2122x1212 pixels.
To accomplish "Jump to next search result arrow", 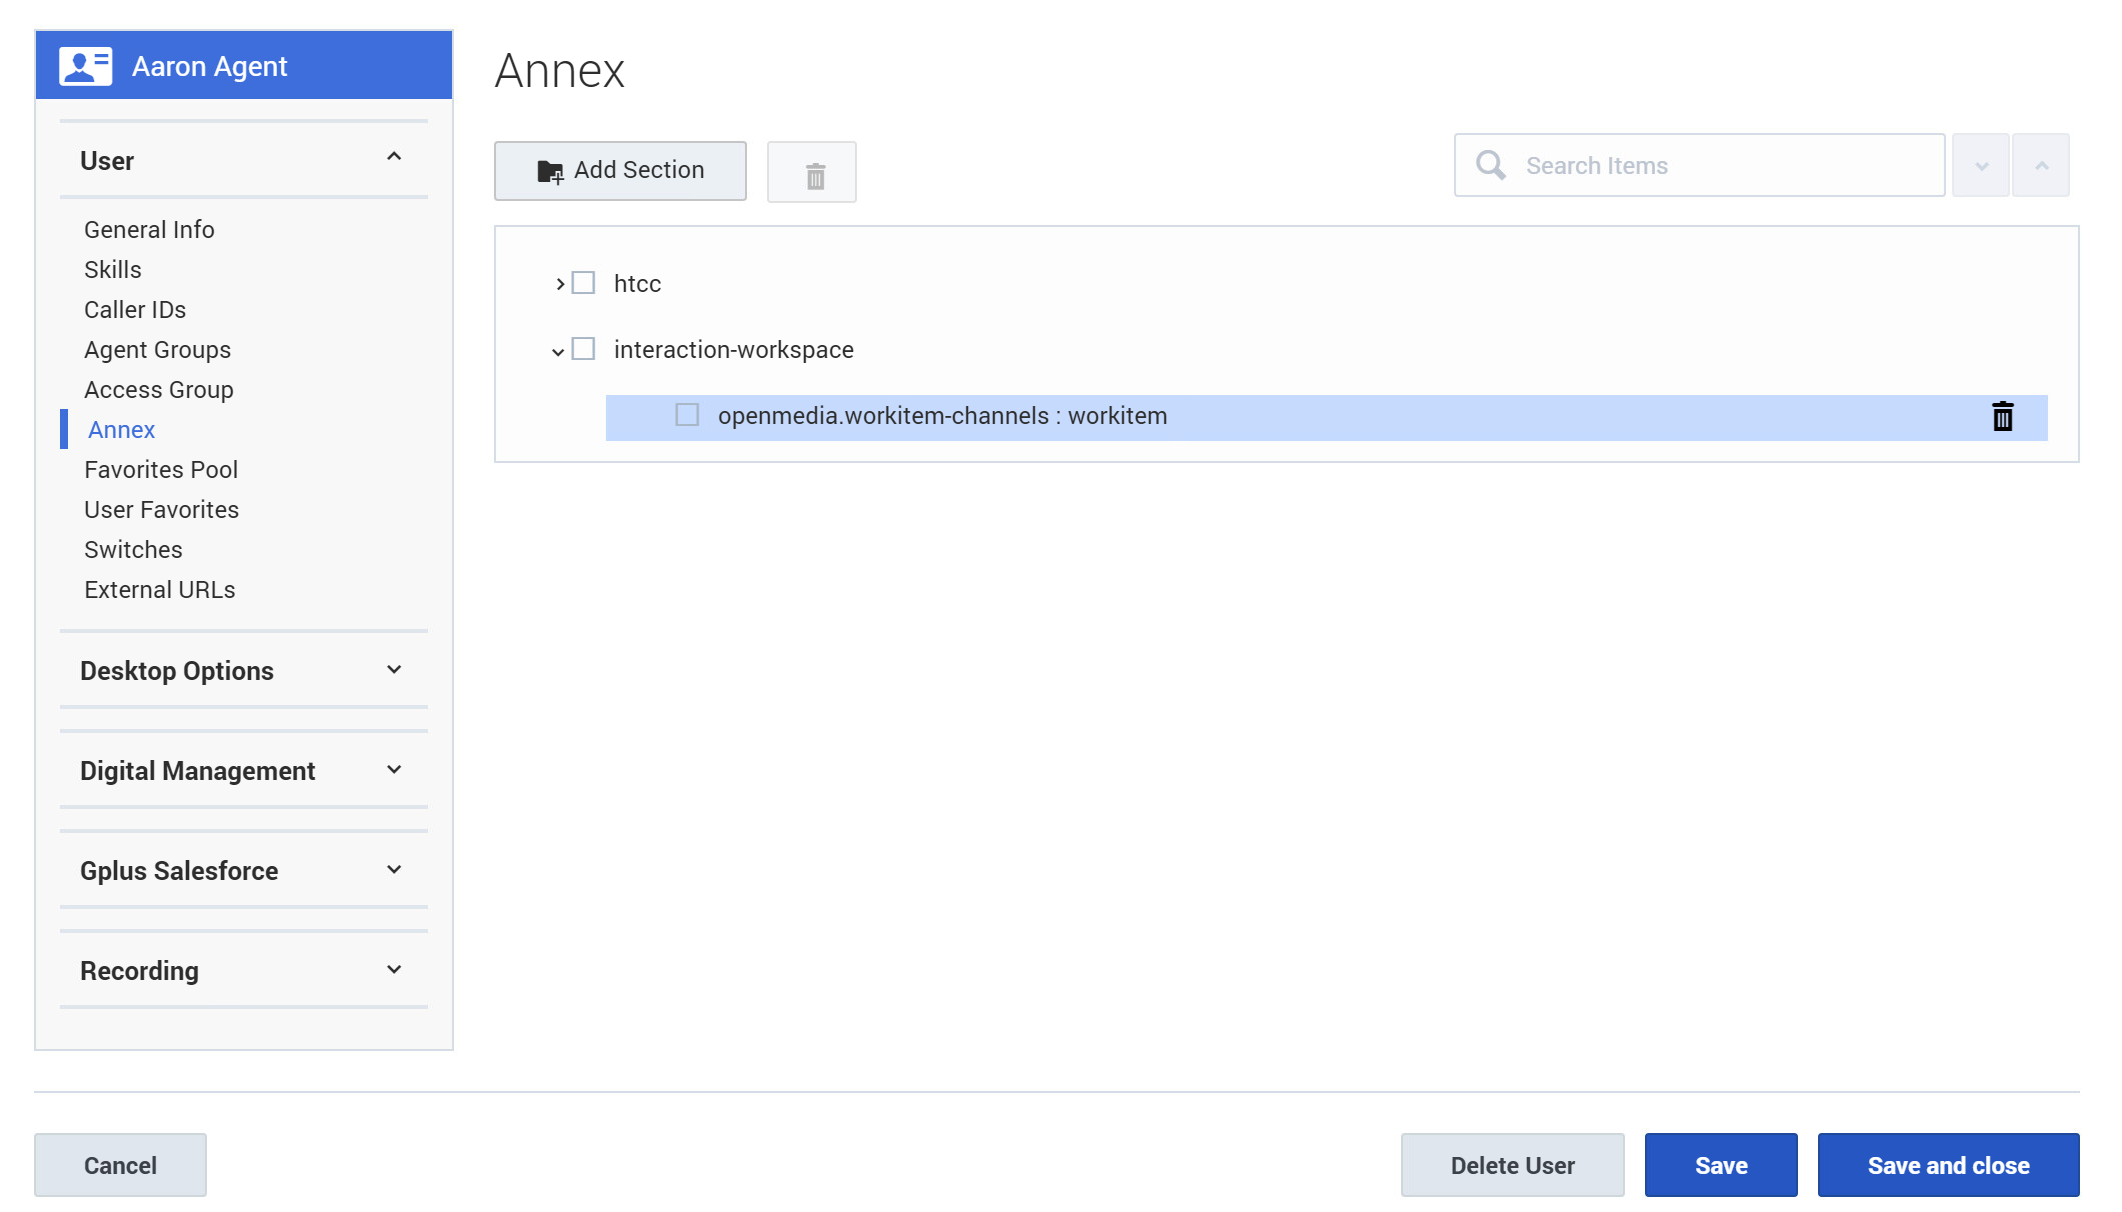I will [1981, 165].
